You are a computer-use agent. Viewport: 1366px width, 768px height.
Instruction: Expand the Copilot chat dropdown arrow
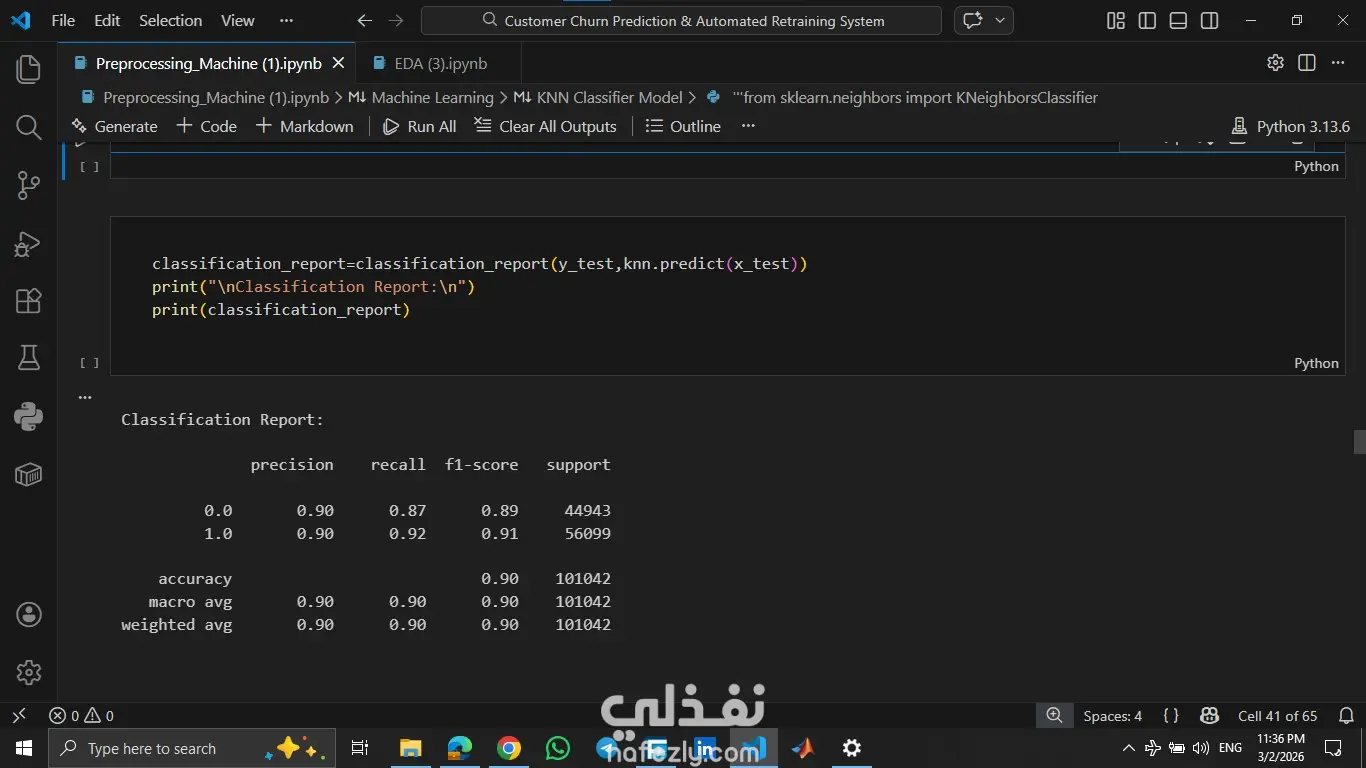pyautogui.click(x=999, y=20)
